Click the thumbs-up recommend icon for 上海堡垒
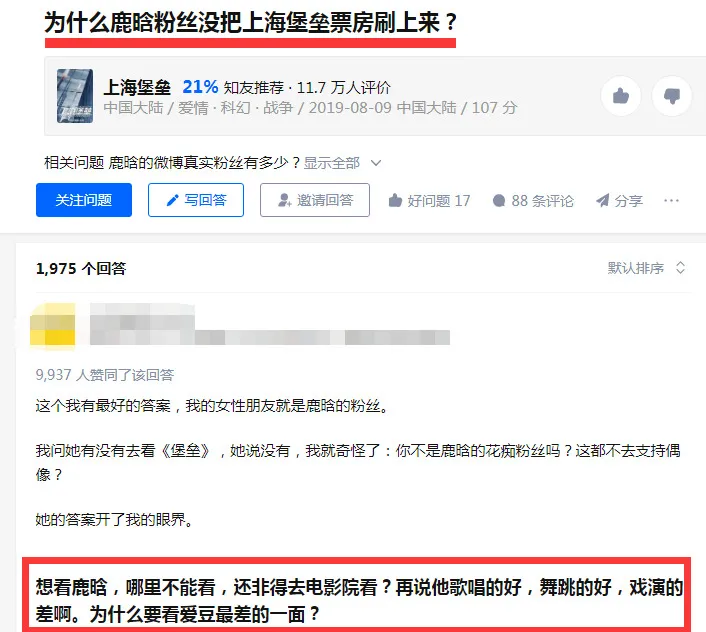706x632 pixels. point(621,96)
